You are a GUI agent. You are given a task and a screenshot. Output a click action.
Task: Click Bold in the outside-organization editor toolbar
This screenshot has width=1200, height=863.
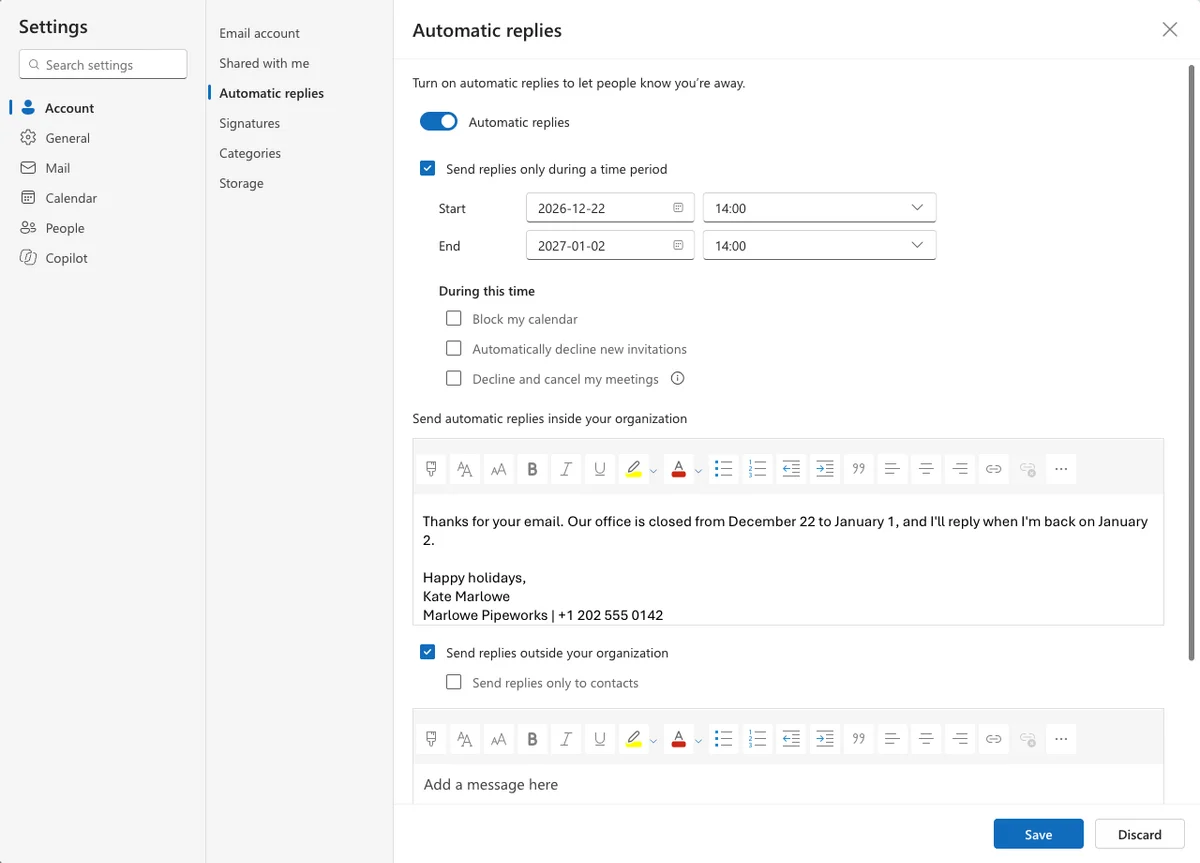(x=532, y=739)
